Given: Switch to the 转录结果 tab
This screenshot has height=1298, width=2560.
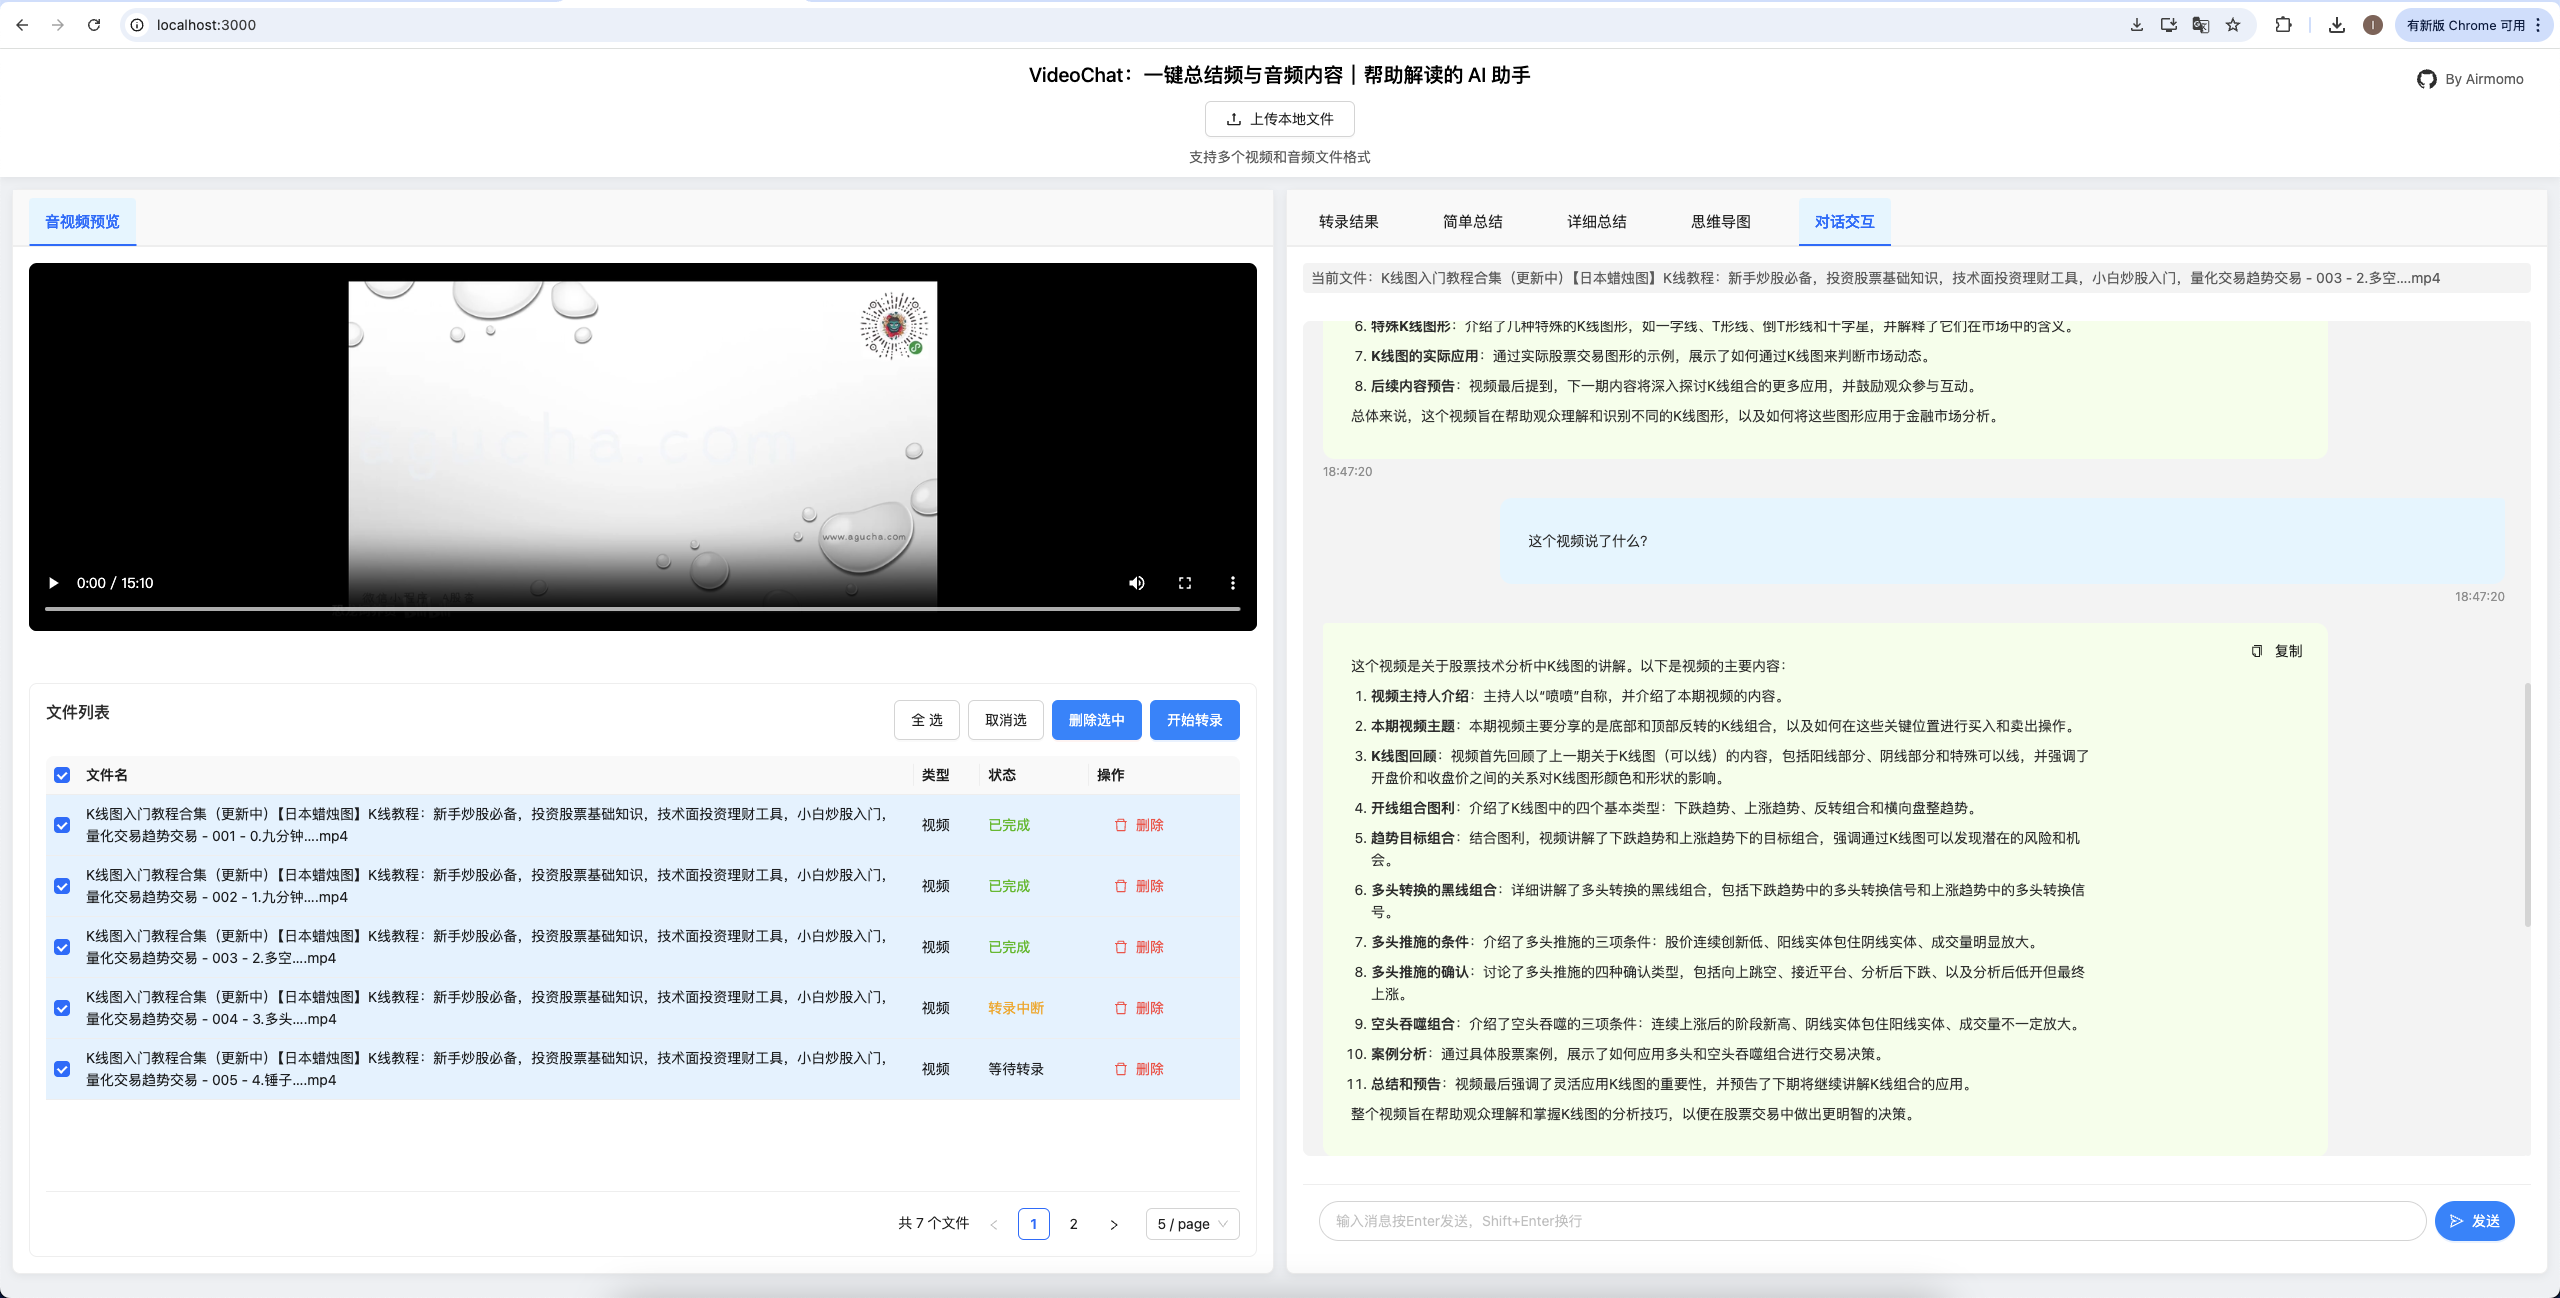Looking at the screenshot, I should coord(1348,222).
